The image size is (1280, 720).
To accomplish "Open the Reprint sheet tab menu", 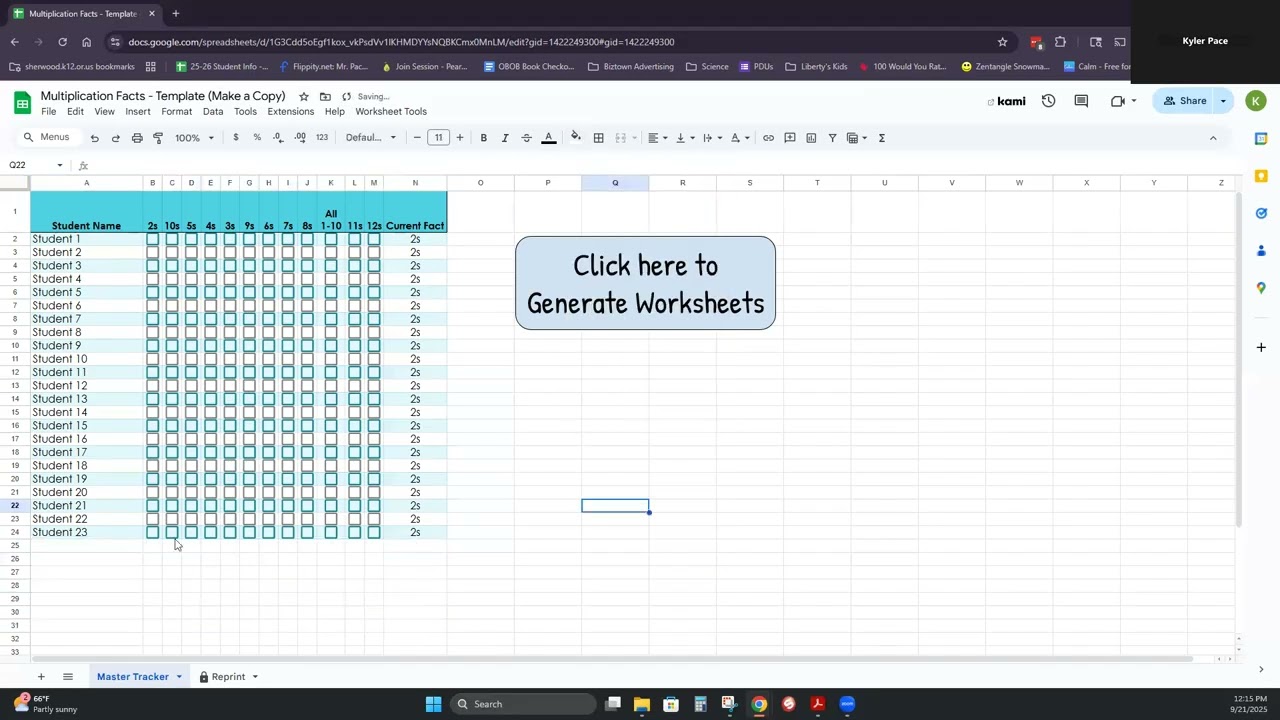I will (255, 677).
